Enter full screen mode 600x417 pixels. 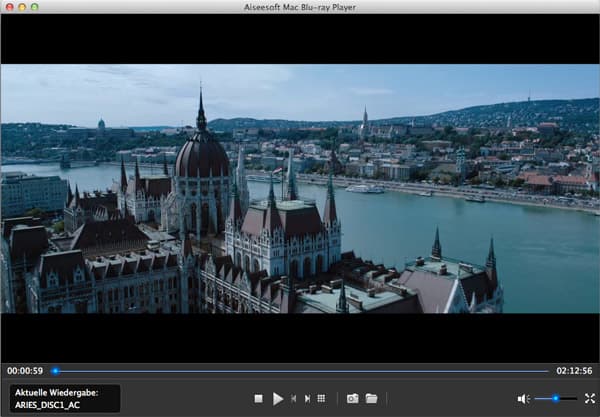click(x=589, y=398)
